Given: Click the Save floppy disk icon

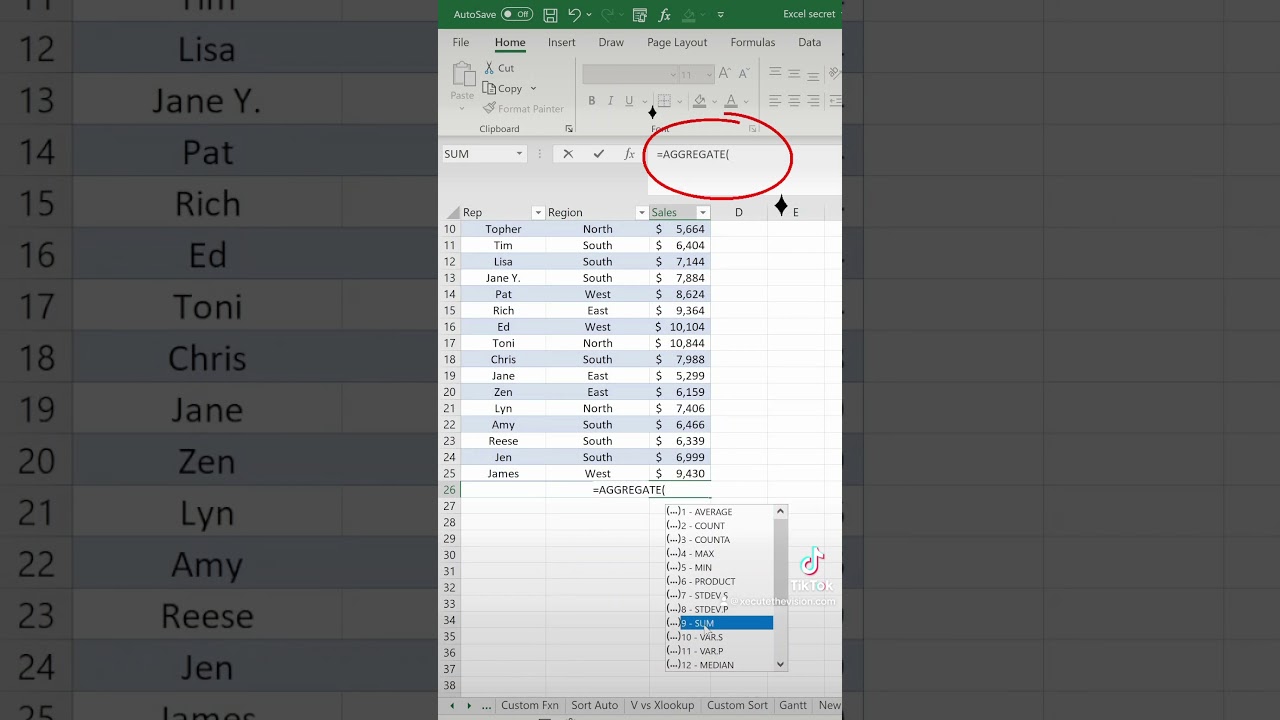Looking at the screenshot, I should click(551, 15).
